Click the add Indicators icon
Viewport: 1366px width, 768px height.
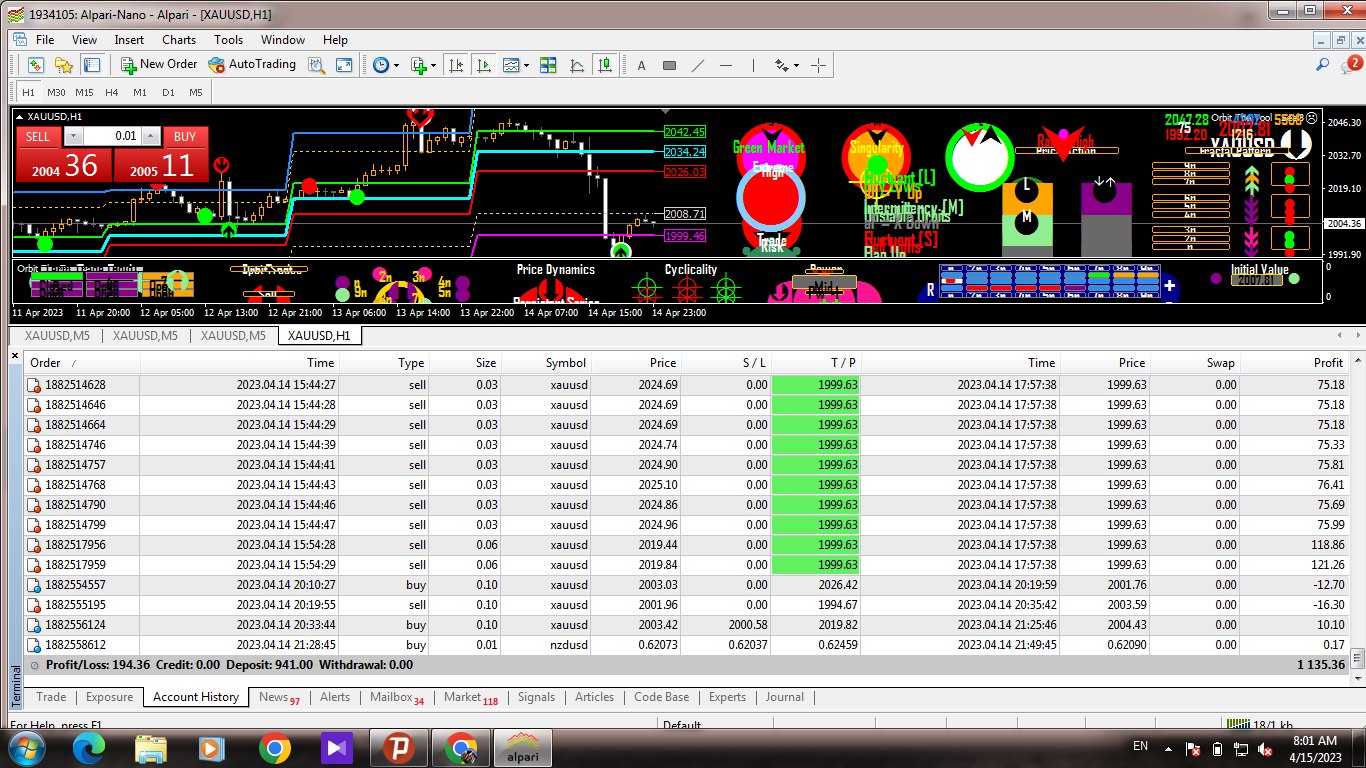pos(419,65)
